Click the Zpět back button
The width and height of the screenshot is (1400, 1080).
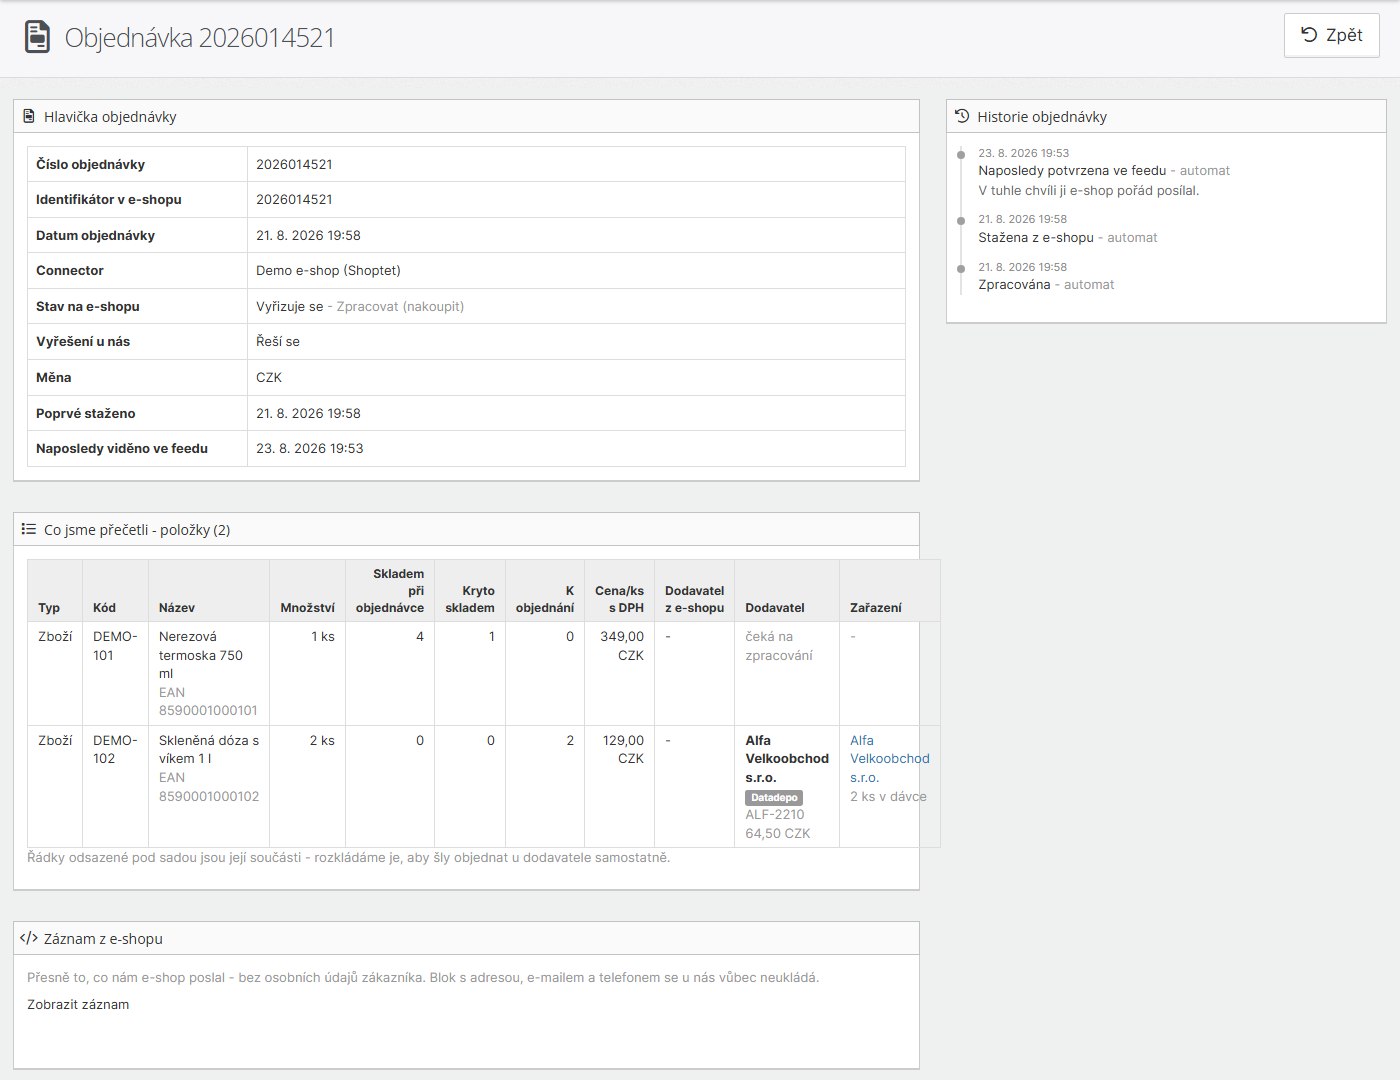tap(1331, 35)
